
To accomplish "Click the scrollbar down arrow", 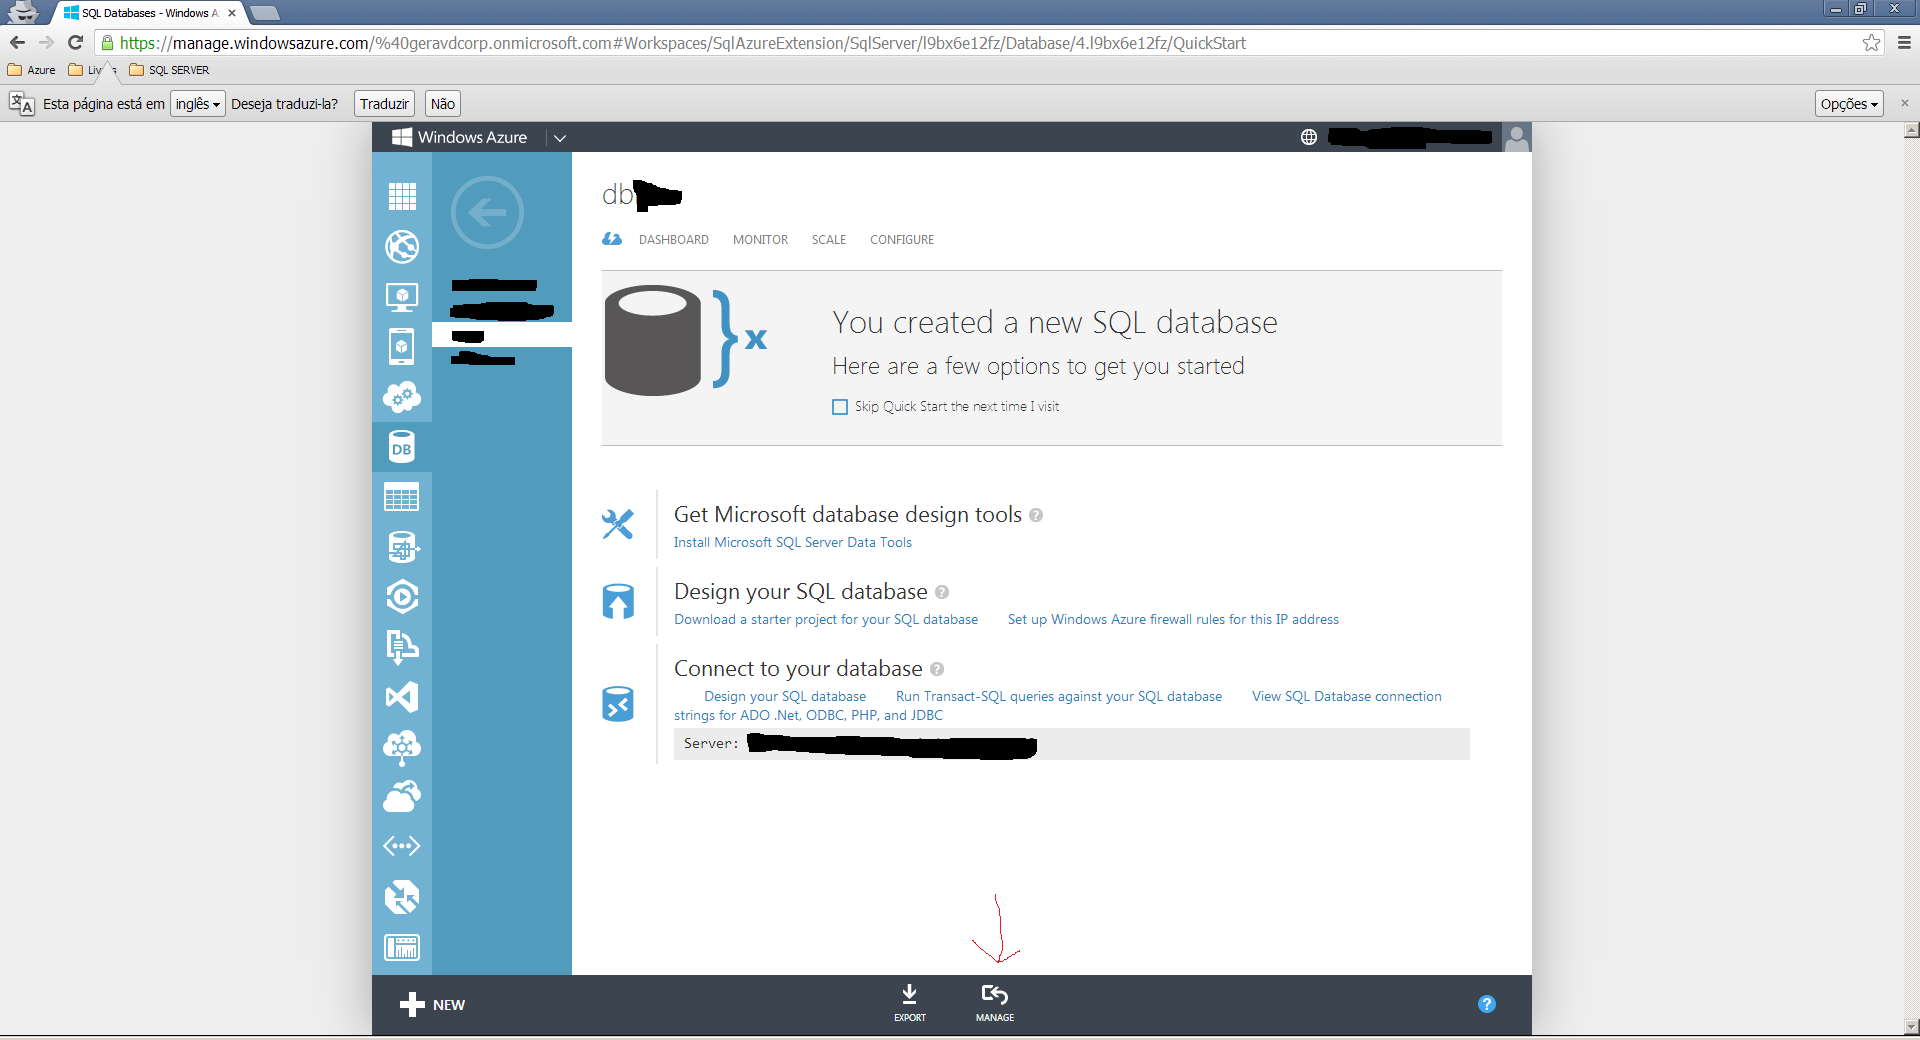I will (1912, 1027).
